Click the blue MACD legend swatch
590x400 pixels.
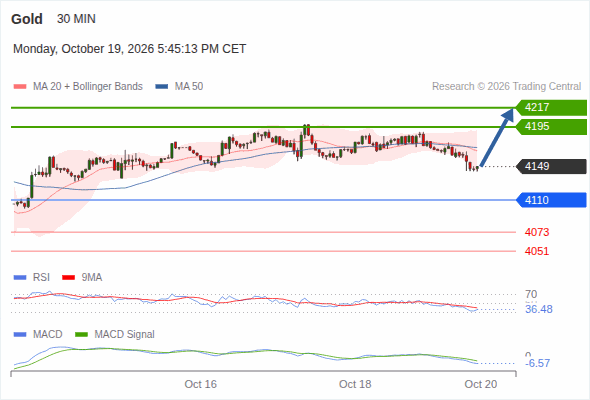(x=20, y=335)
